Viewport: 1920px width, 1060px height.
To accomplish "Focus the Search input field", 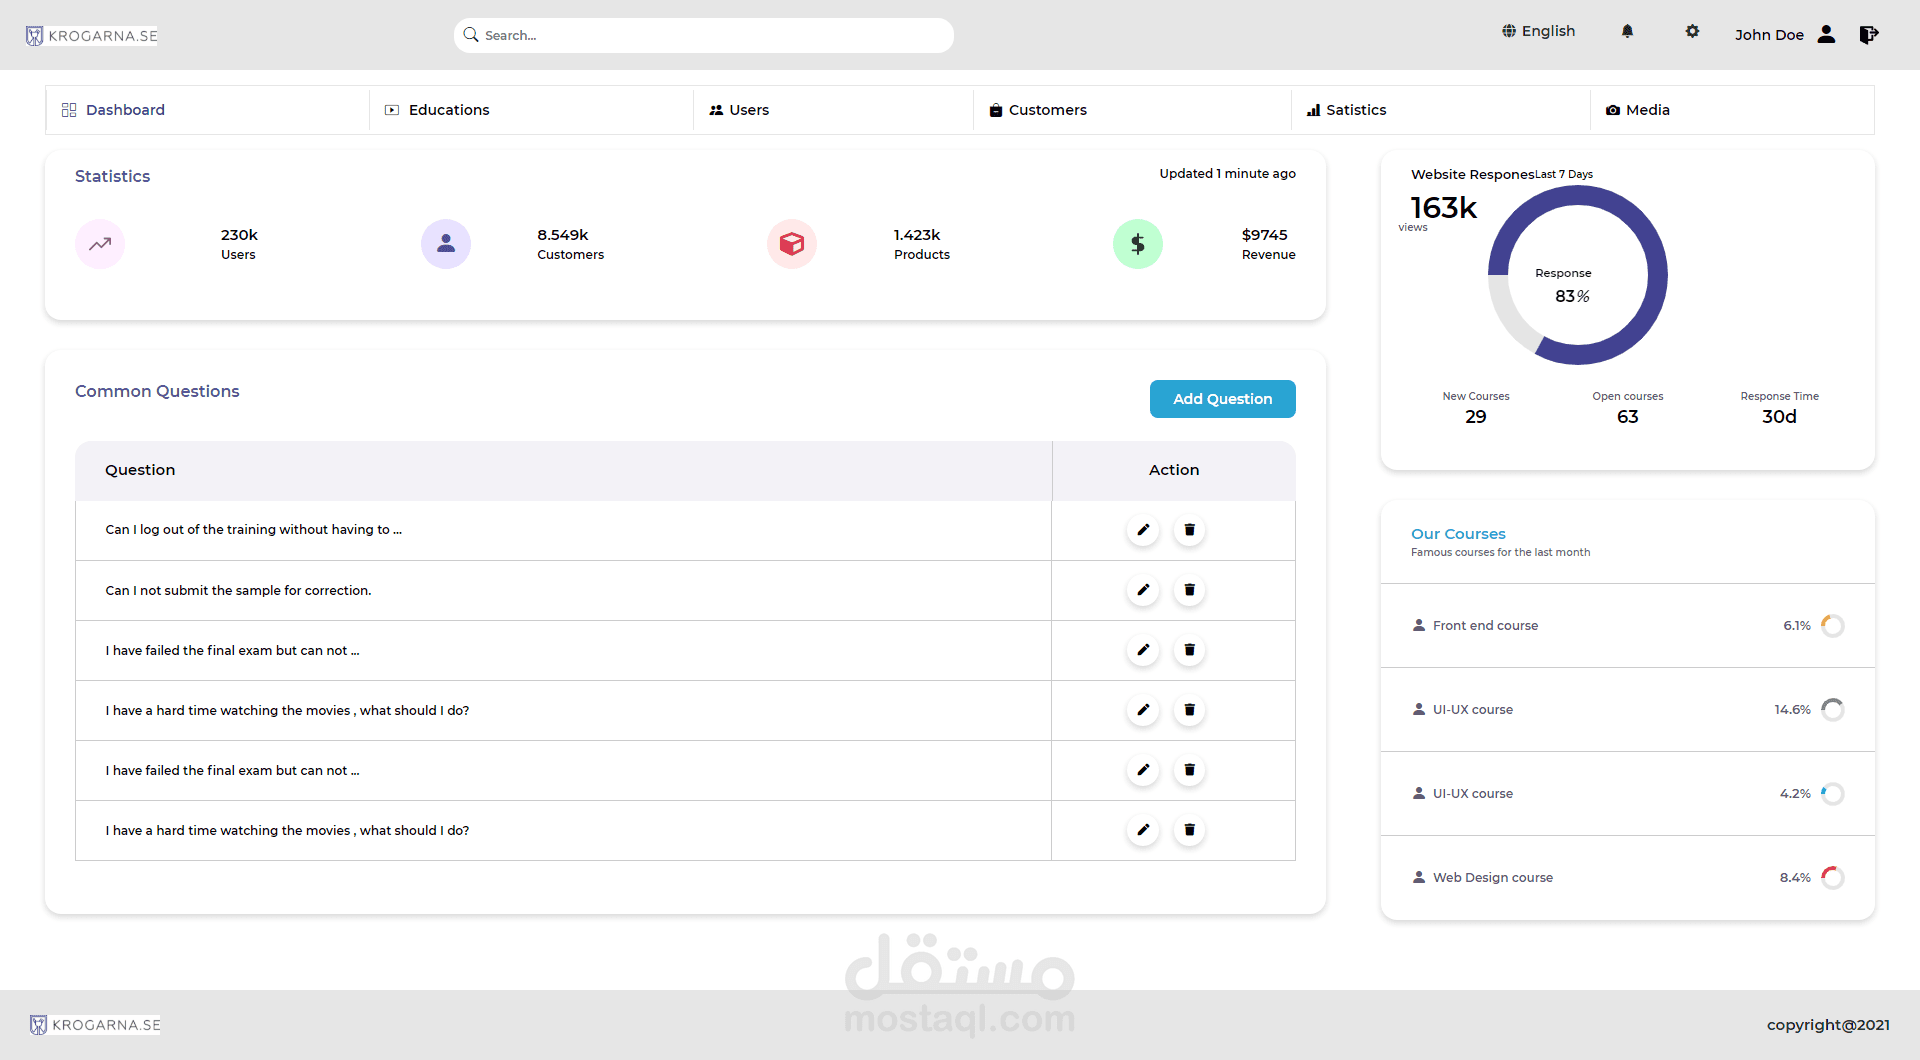I will click(704, 35).
